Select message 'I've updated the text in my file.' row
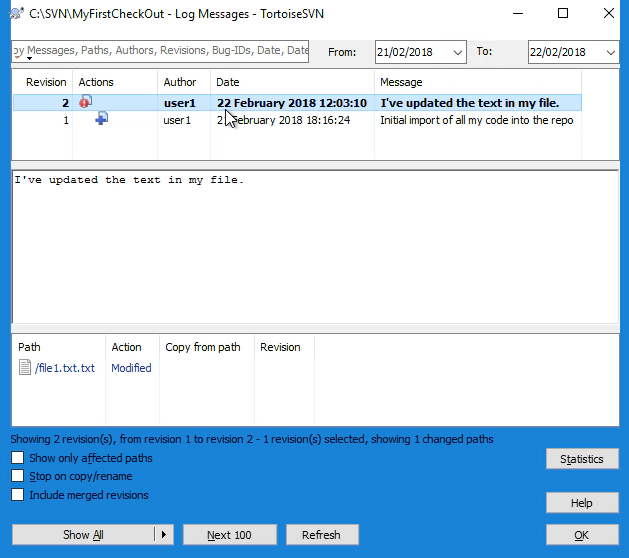 (469, 103)
